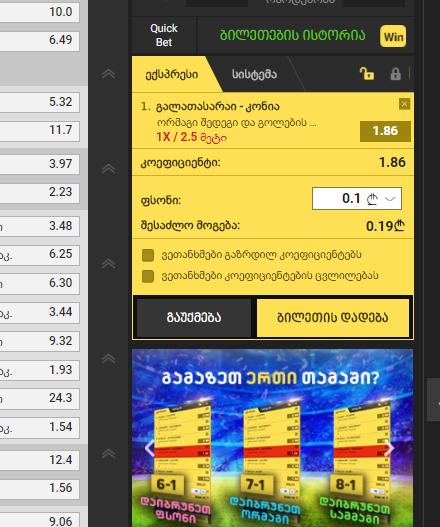Viewport: 440px width, 527px height.
Task: Select the 12.4 odds cell
Action: (x=40, y=460)
